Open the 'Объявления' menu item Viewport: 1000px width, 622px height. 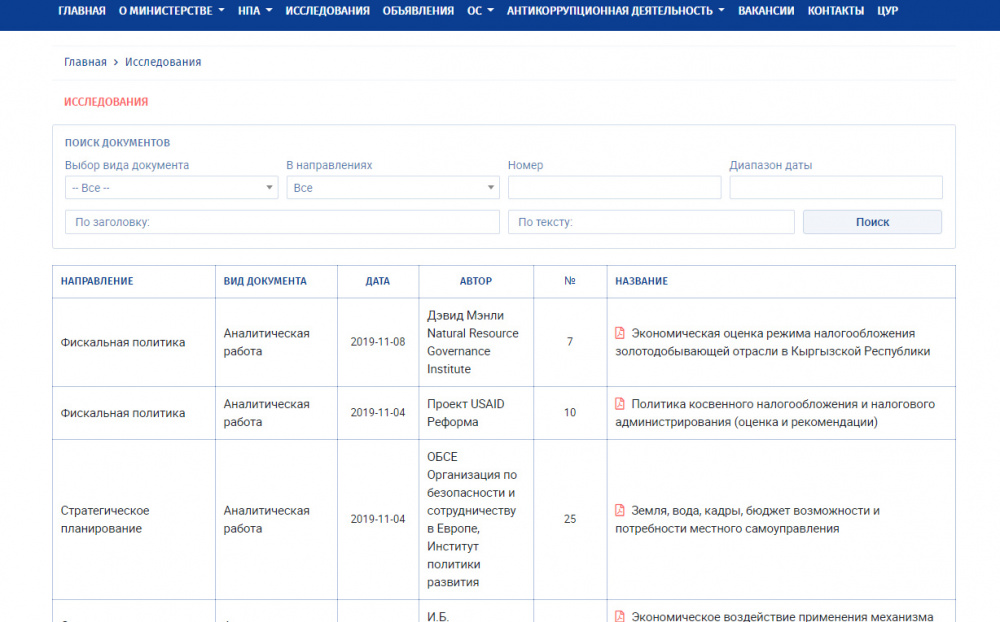[x=418, y=11]
